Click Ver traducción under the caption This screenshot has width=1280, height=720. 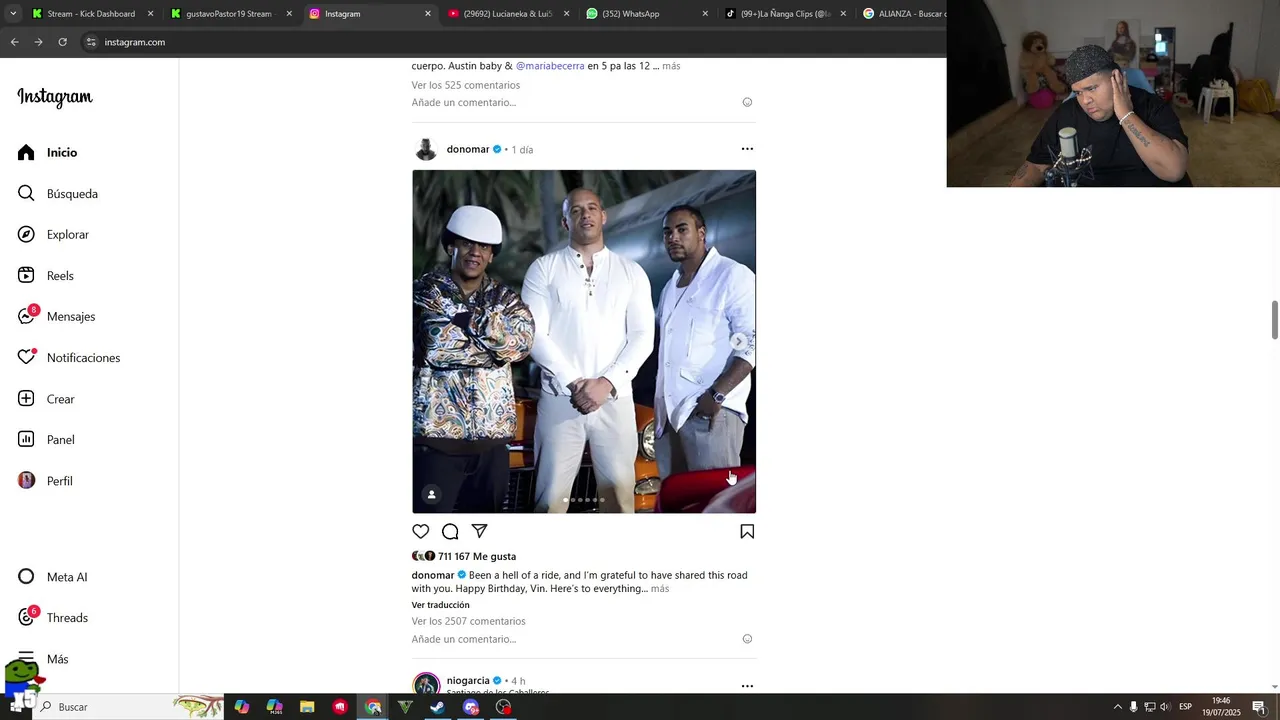tap(440, 605)
